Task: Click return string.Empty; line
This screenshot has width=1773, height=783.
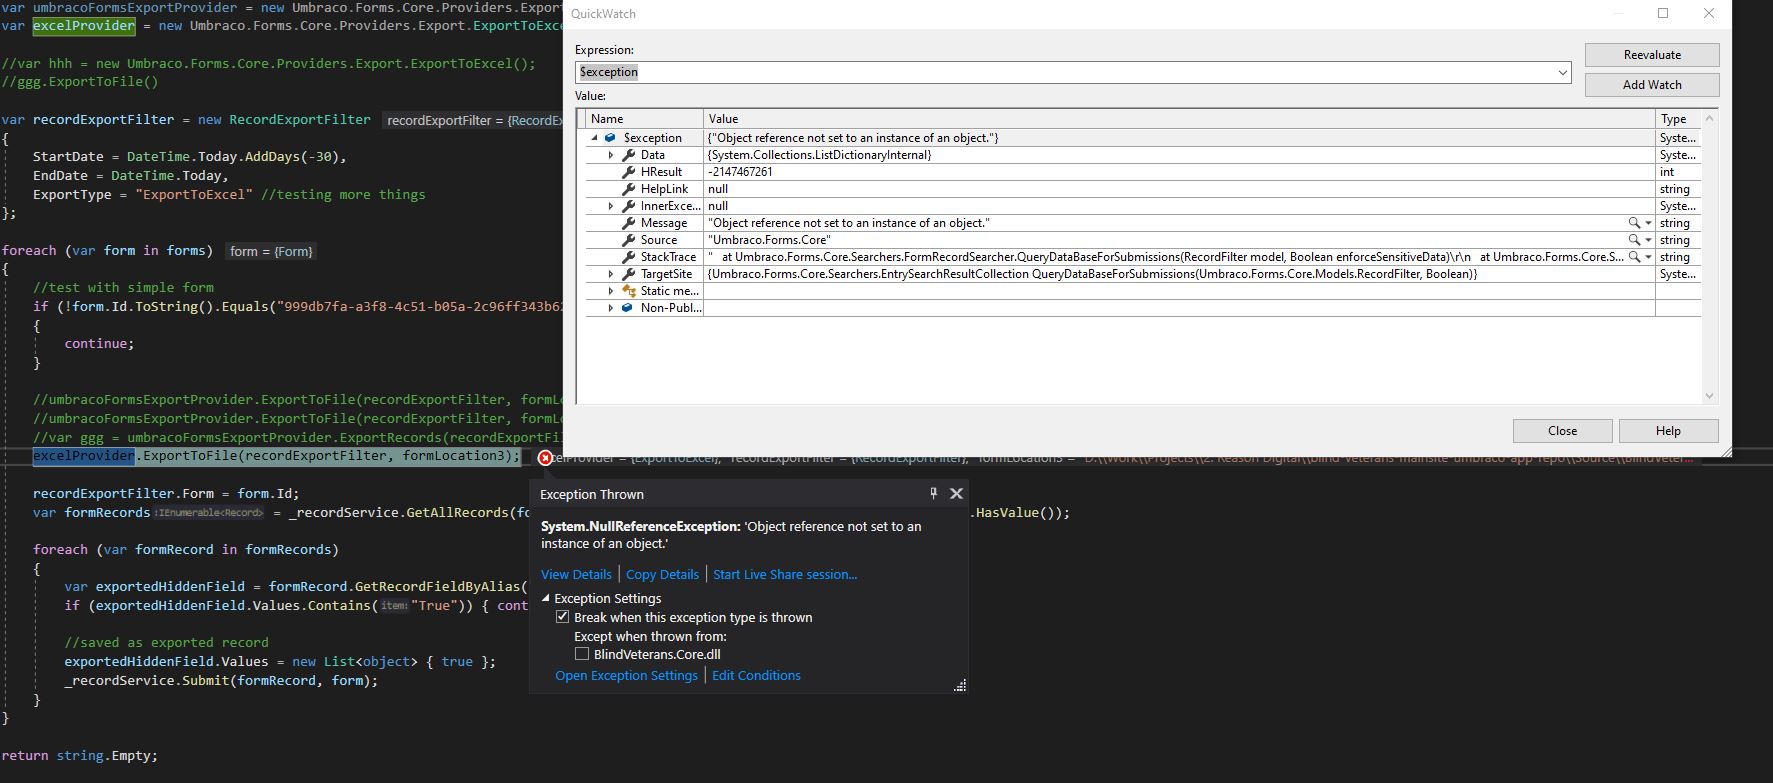Action: click(x=80, y=756)
